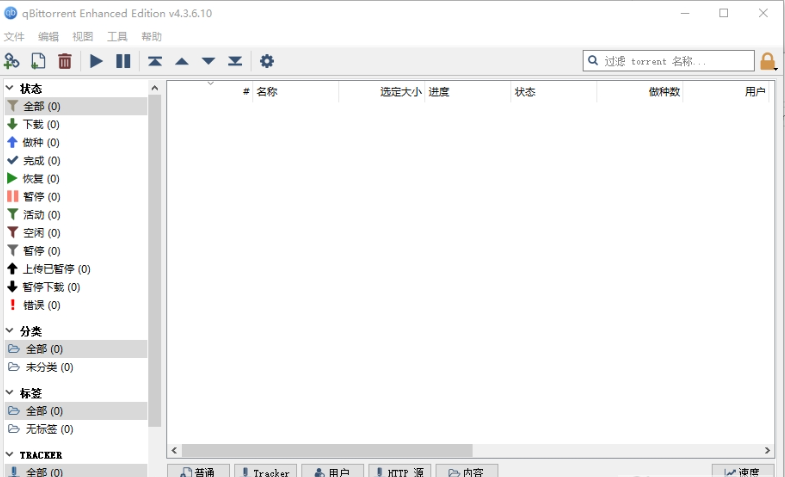Sort by 名称 column header
This screenshot has width=785, height=477.
[x=296, y=92]
